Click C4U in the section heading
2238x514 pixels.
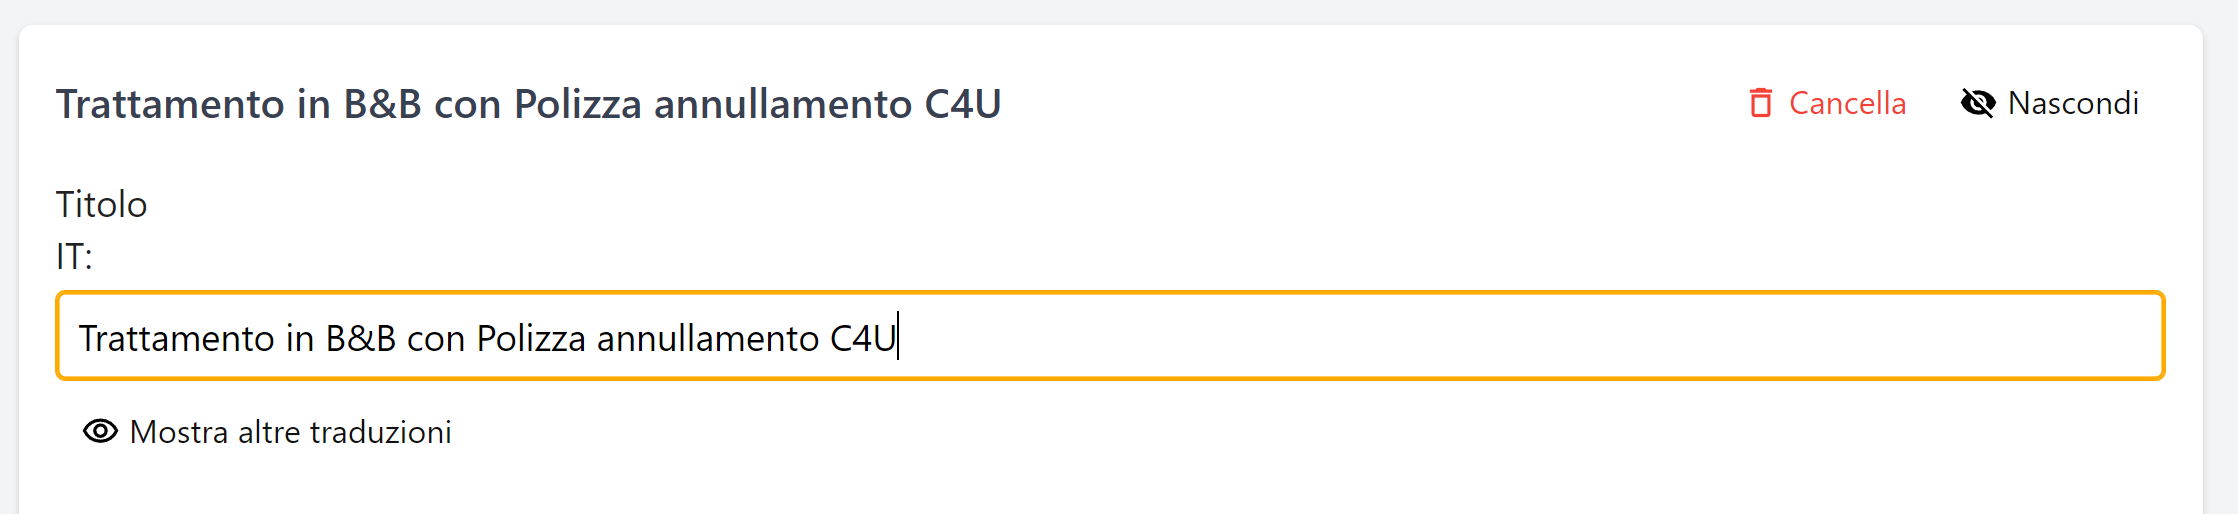tap(962, 104)
